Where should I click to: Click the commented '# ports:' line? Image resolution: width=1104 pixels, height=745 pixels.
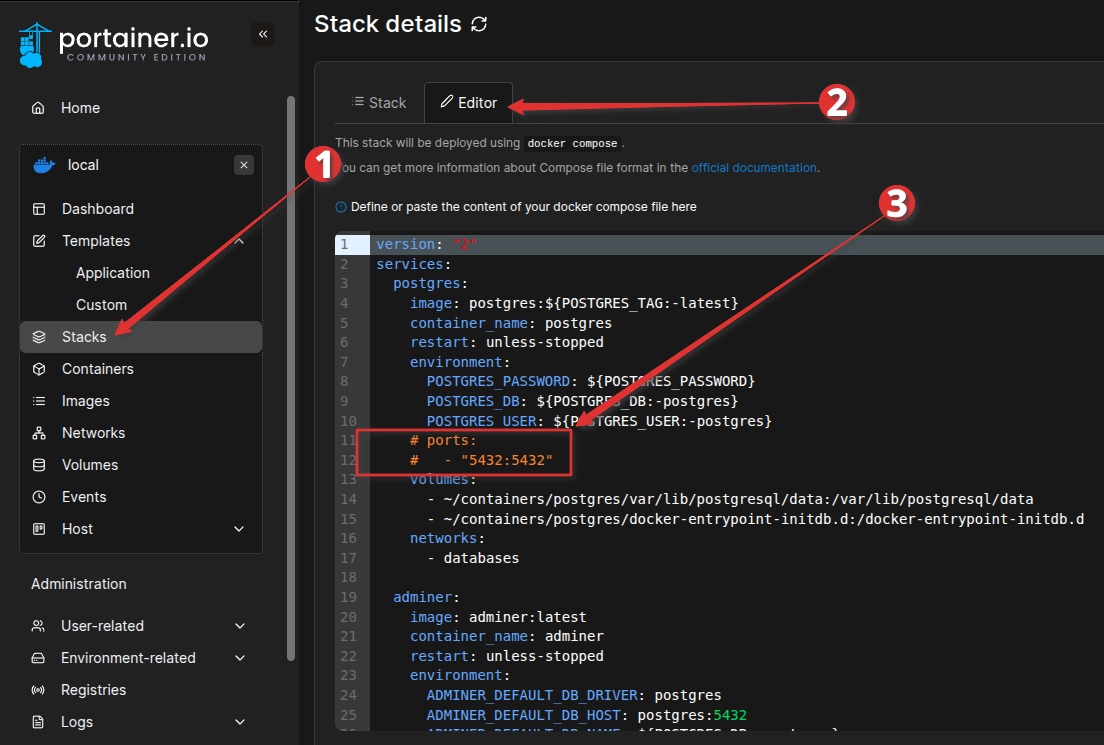(x=443, y=440)
